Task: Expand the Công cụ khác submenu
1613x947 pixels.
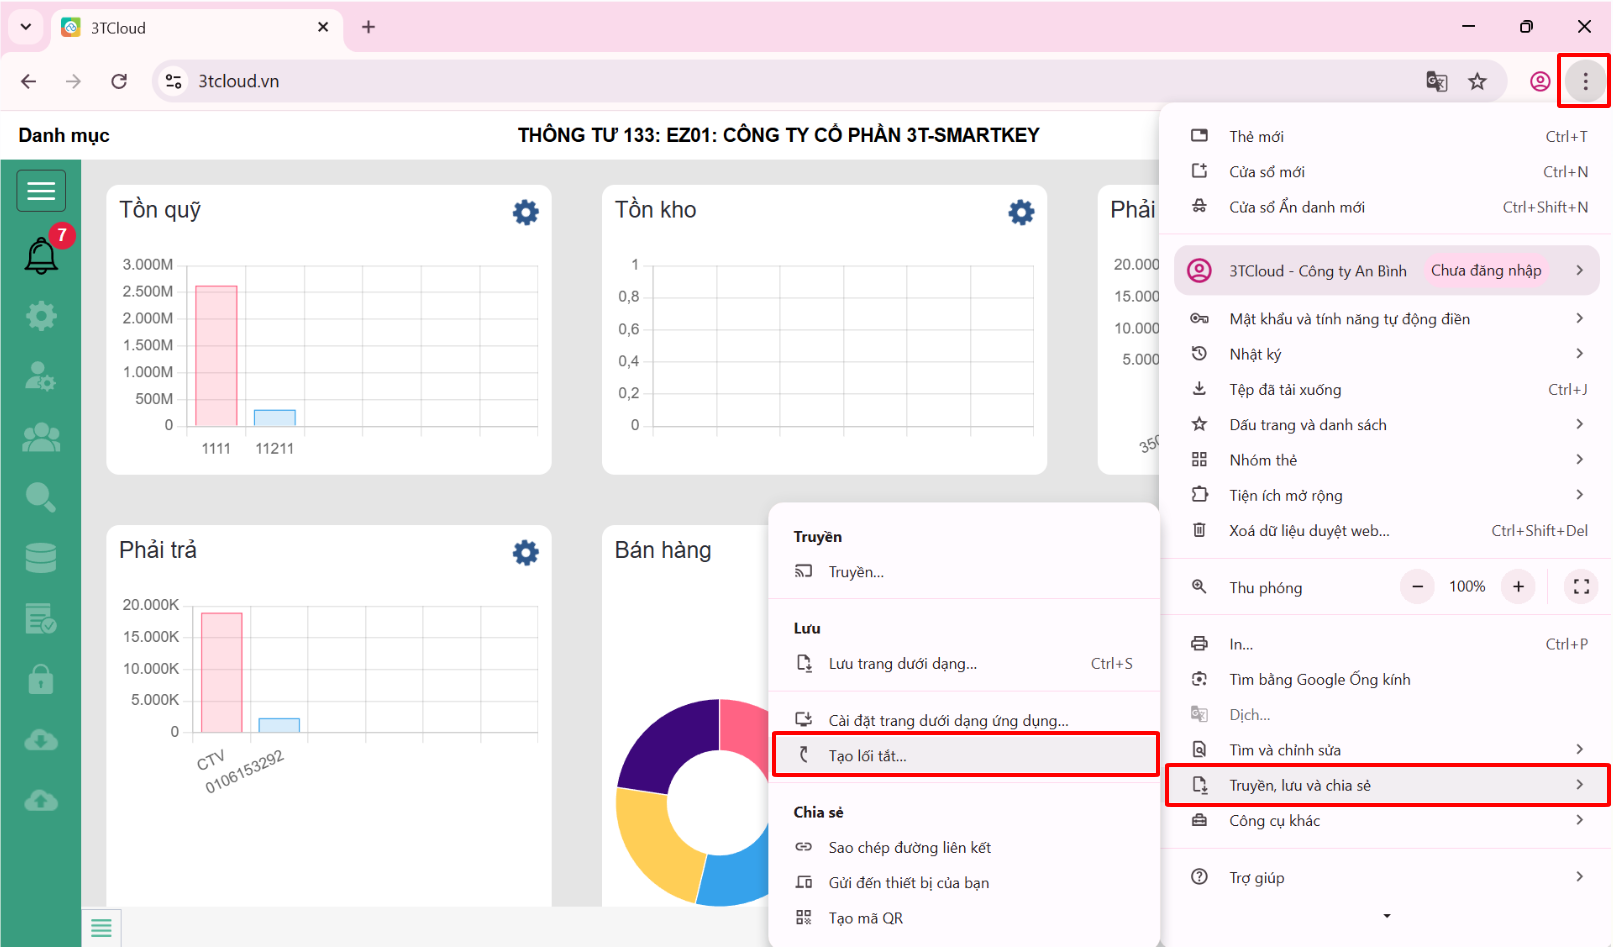Action: point(1386,821)
